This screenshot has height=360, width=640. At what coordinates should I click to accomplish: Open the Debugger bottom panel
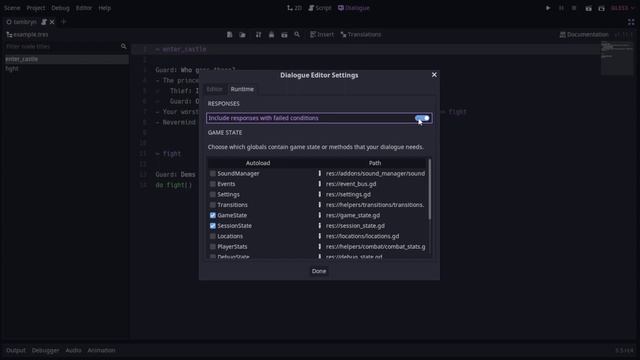point(45,350)
